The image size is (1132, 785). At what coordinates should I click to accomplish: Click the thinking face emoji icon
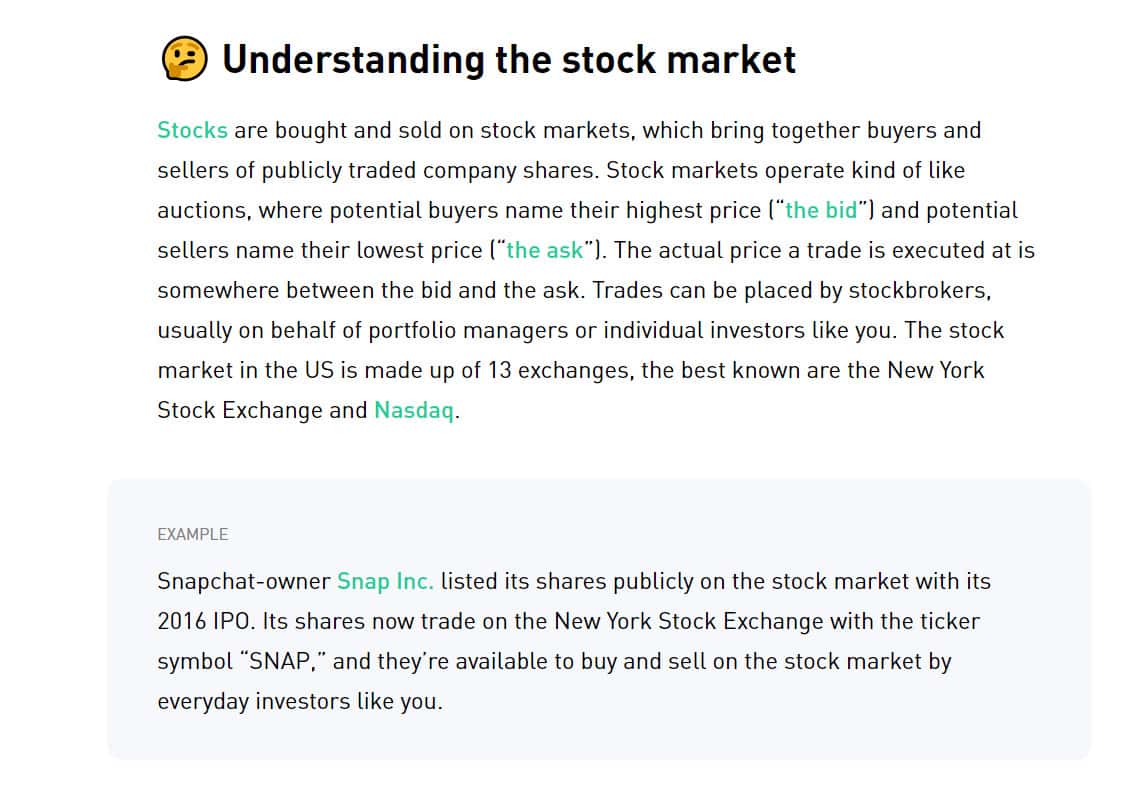pos(183,59)
